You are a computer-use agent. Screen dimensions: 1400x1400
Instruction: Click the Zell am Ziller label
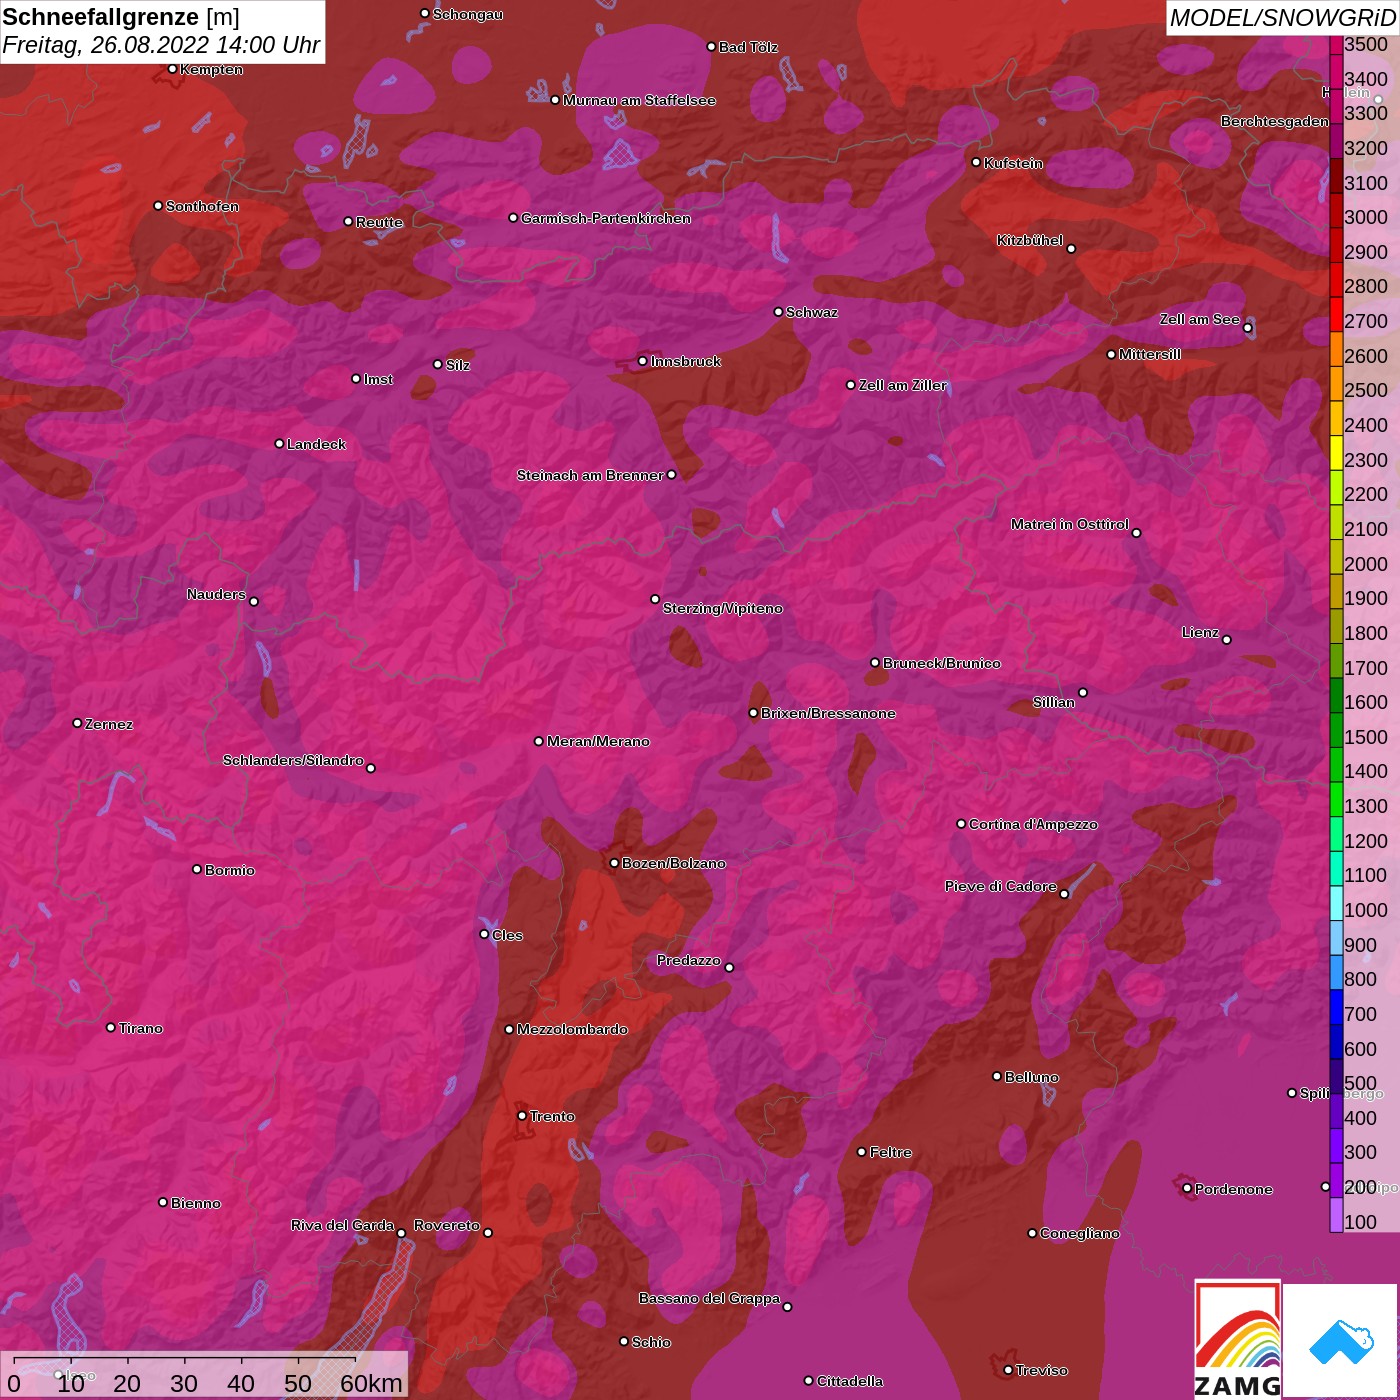pyautogui.click(x=903, y=385)
